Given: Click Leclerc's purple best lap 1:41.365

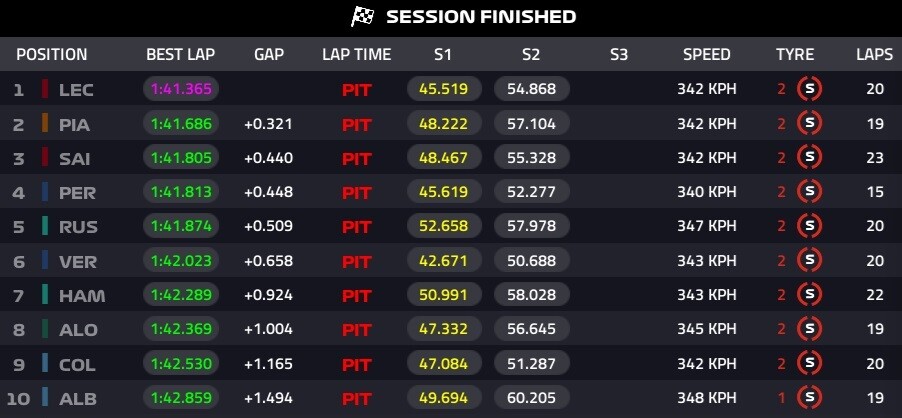Looking at the screenshot, I should coord(181,90).
